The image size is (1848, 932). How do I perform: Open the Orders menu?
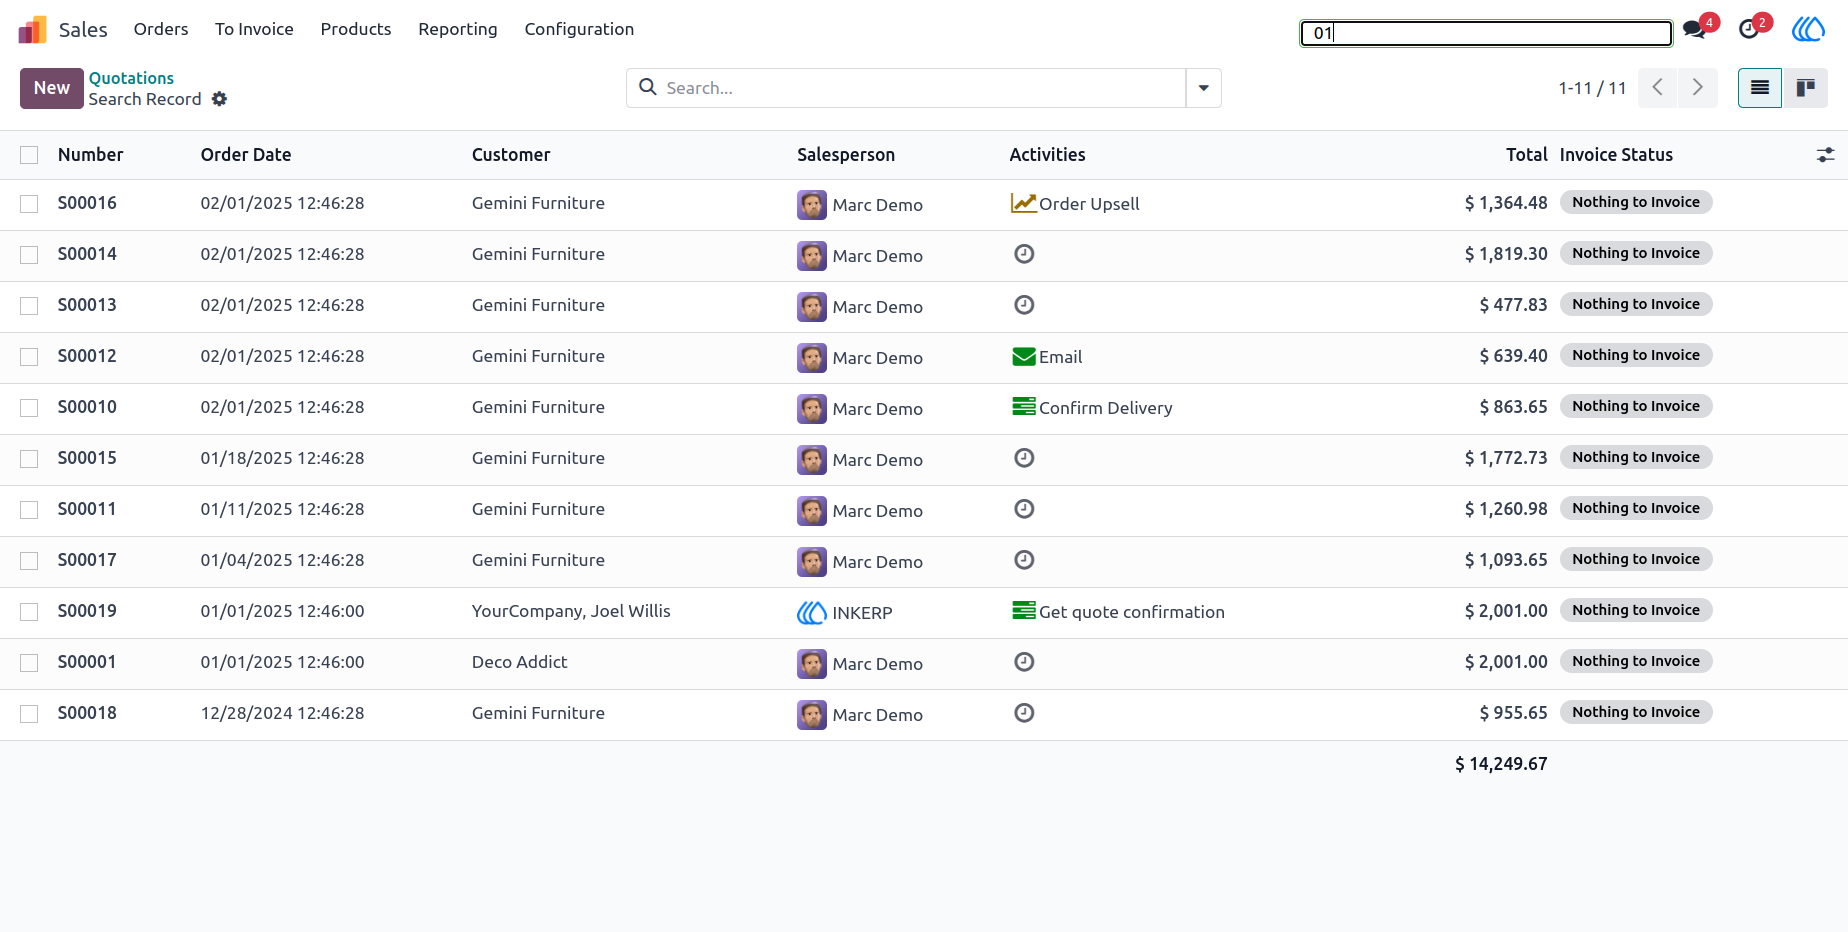point(161,29)
